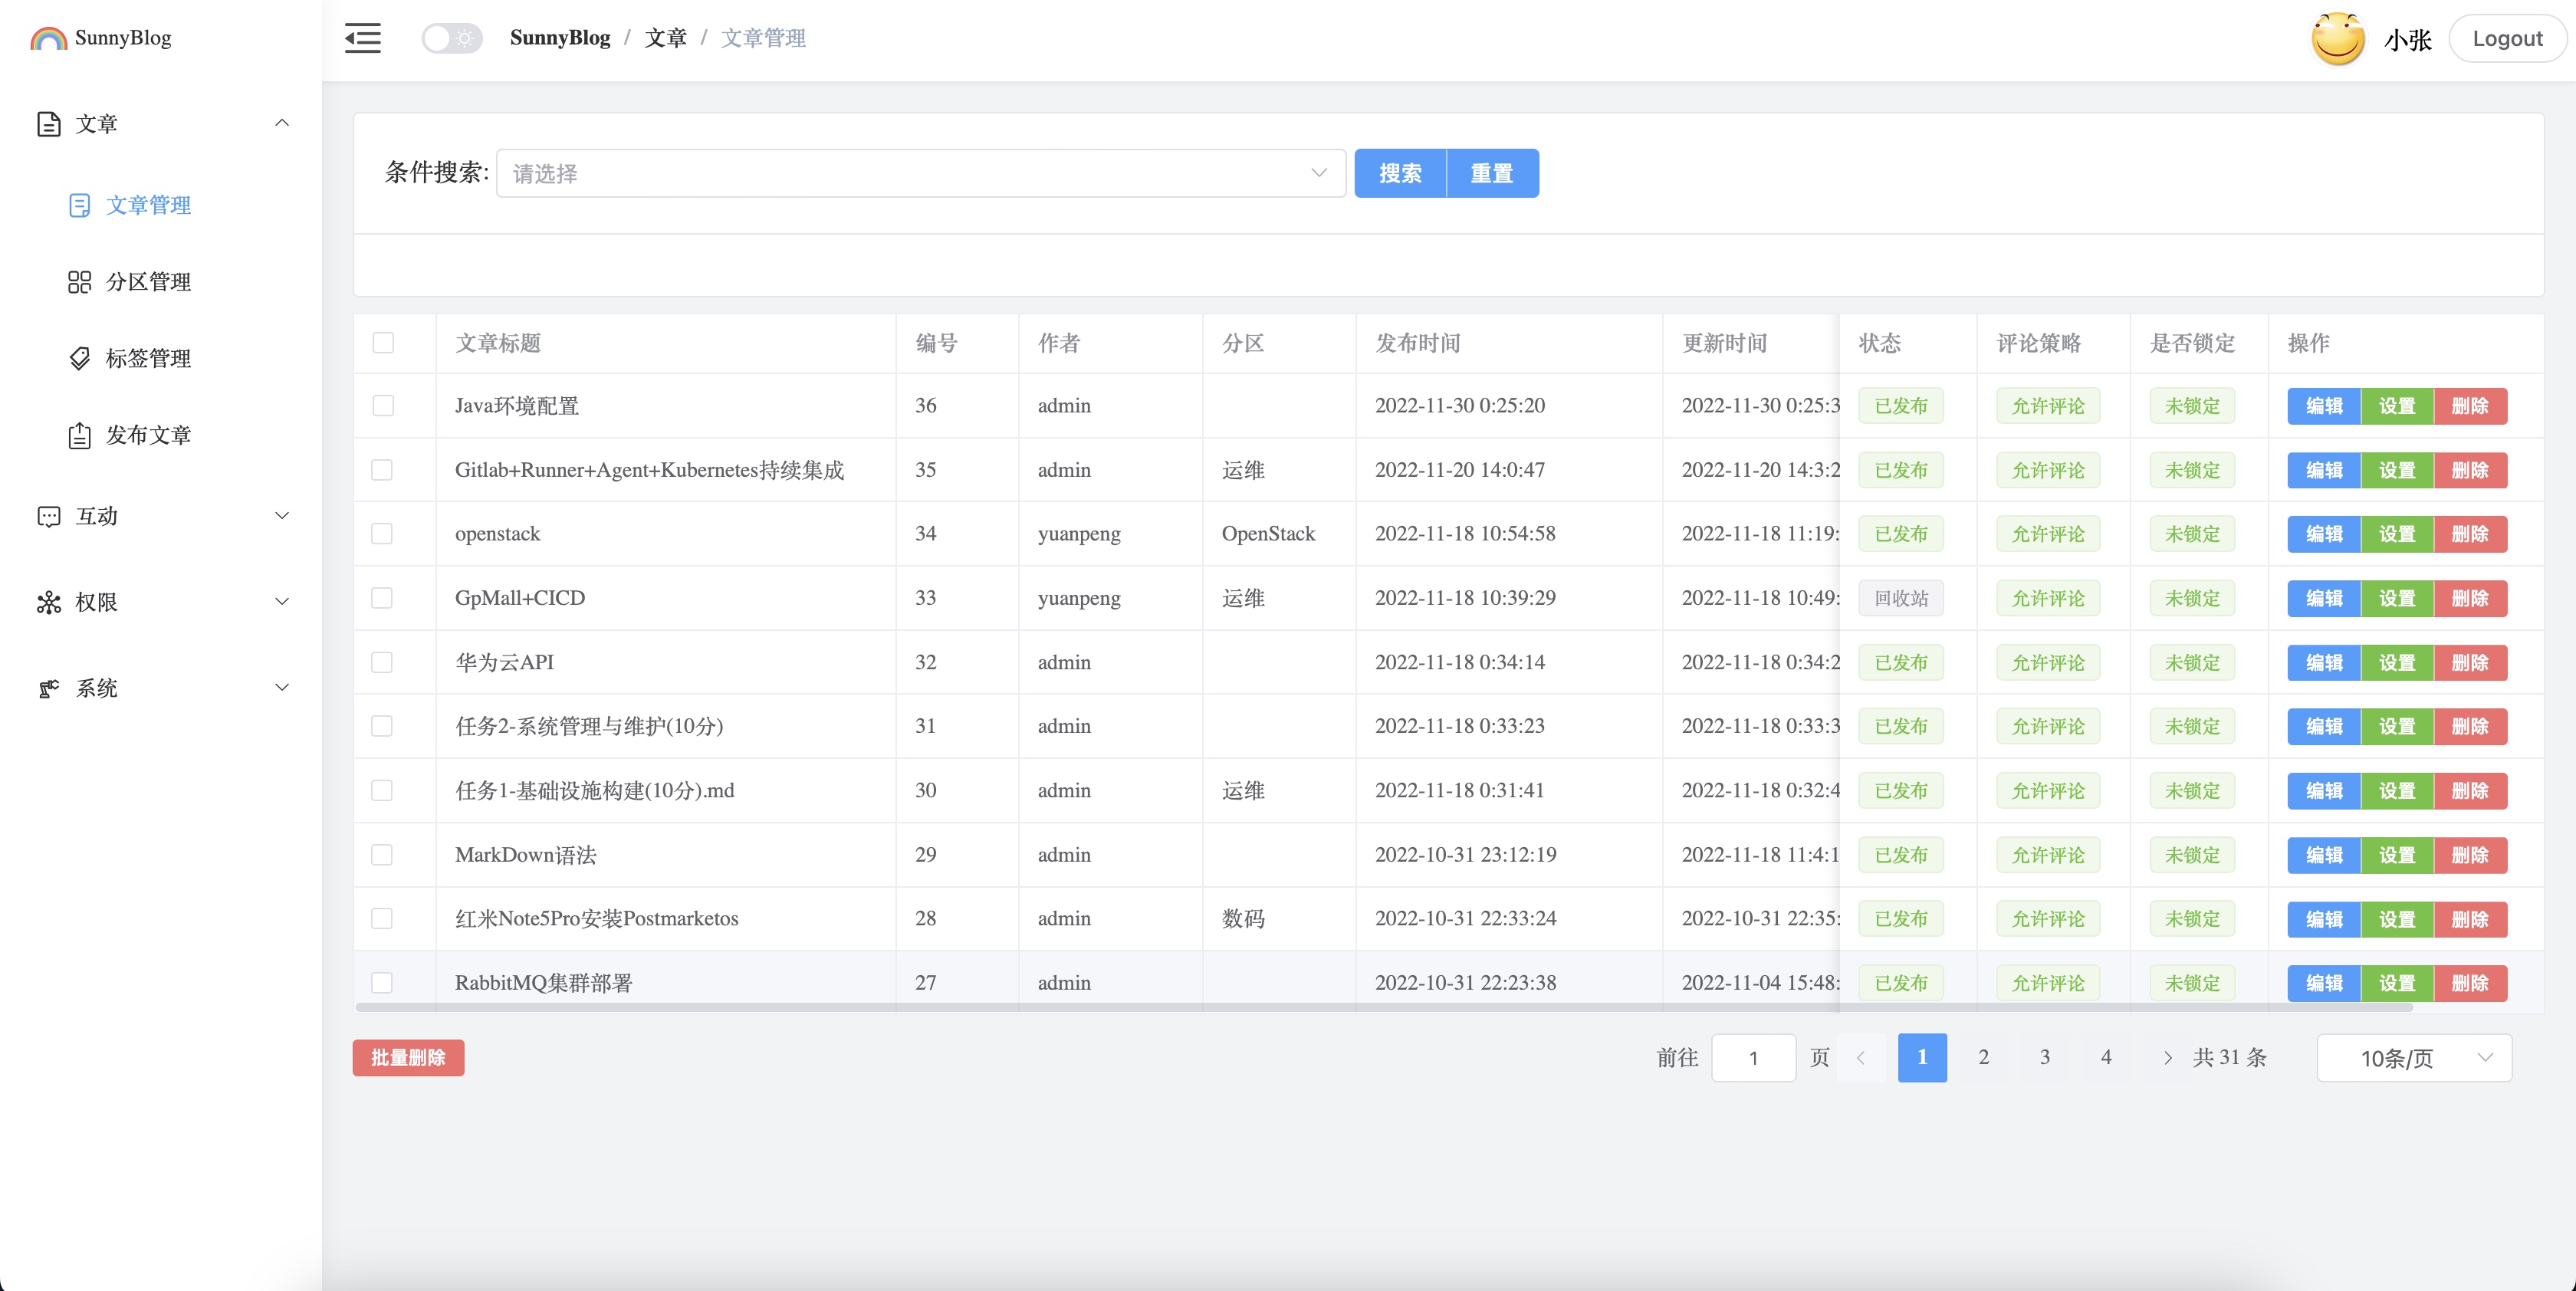This screenshot has height=1291, width=2576.
Task: Collapse the 文章 menu chevron
Action: [282, 123]
